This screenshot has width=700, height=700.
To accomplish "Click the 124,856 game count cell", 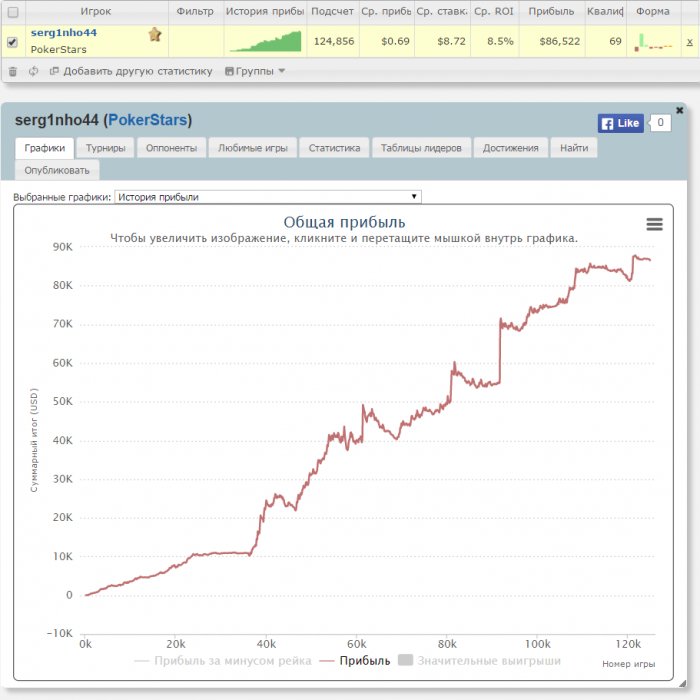I will click(333, 42).
